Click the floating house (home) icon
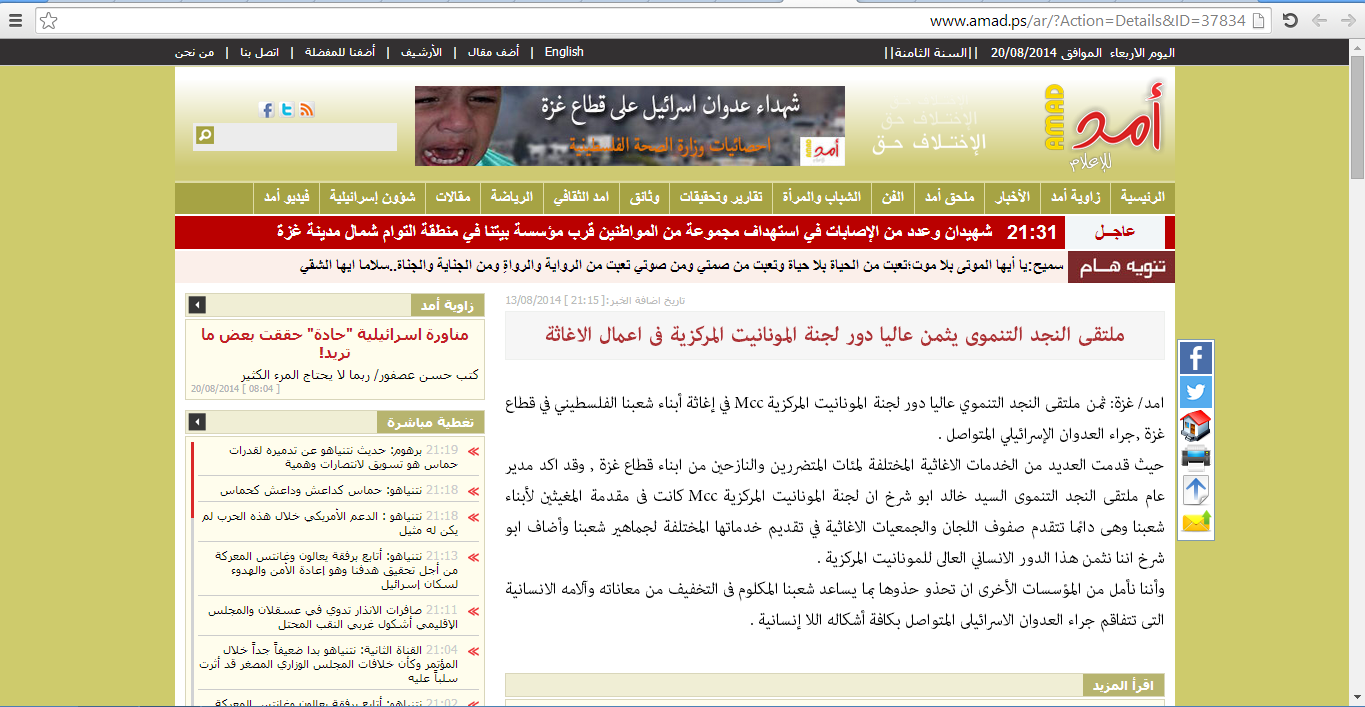Image resolution: width=1365 pixels, height=707 pixels. click(1196, 425)
